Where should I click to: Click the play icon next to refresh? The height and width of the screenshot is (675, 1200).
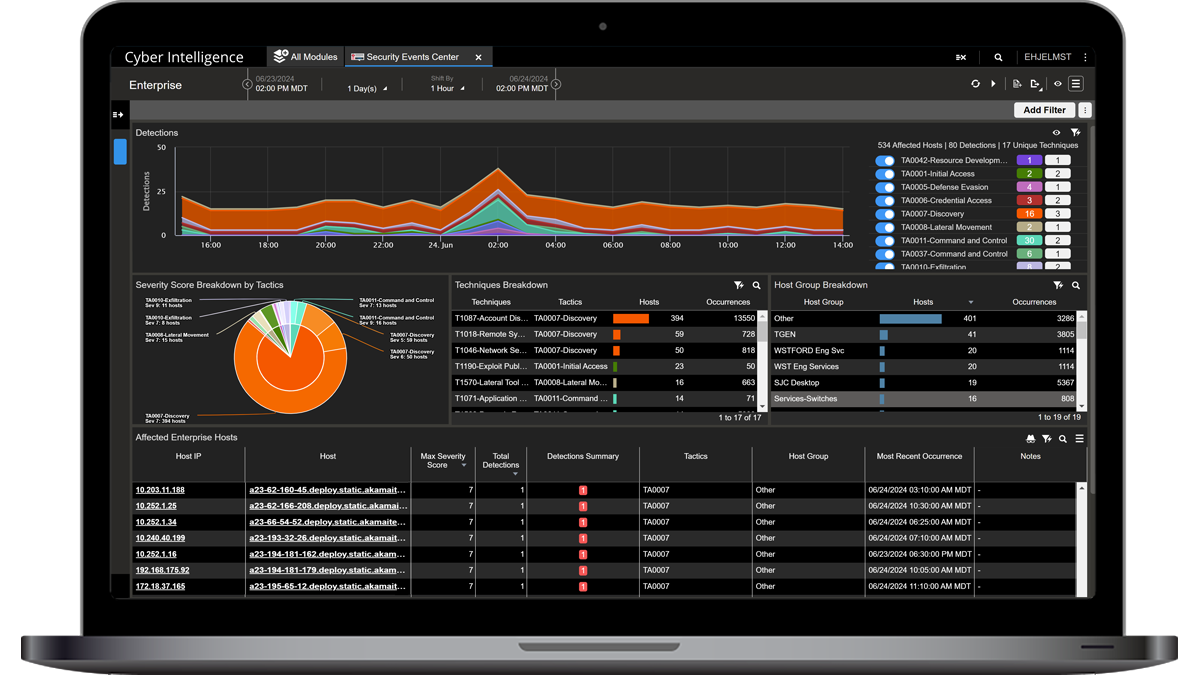click(993, 84)
